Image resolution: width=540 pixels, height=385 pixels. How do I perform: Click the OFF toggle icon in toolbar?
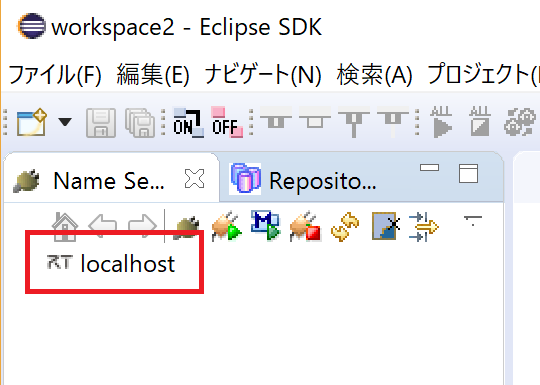click(x=227, y=123)
